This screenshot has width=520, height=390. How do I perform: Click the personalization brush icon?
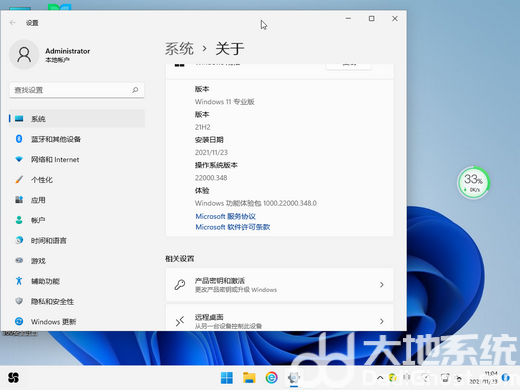19,179
